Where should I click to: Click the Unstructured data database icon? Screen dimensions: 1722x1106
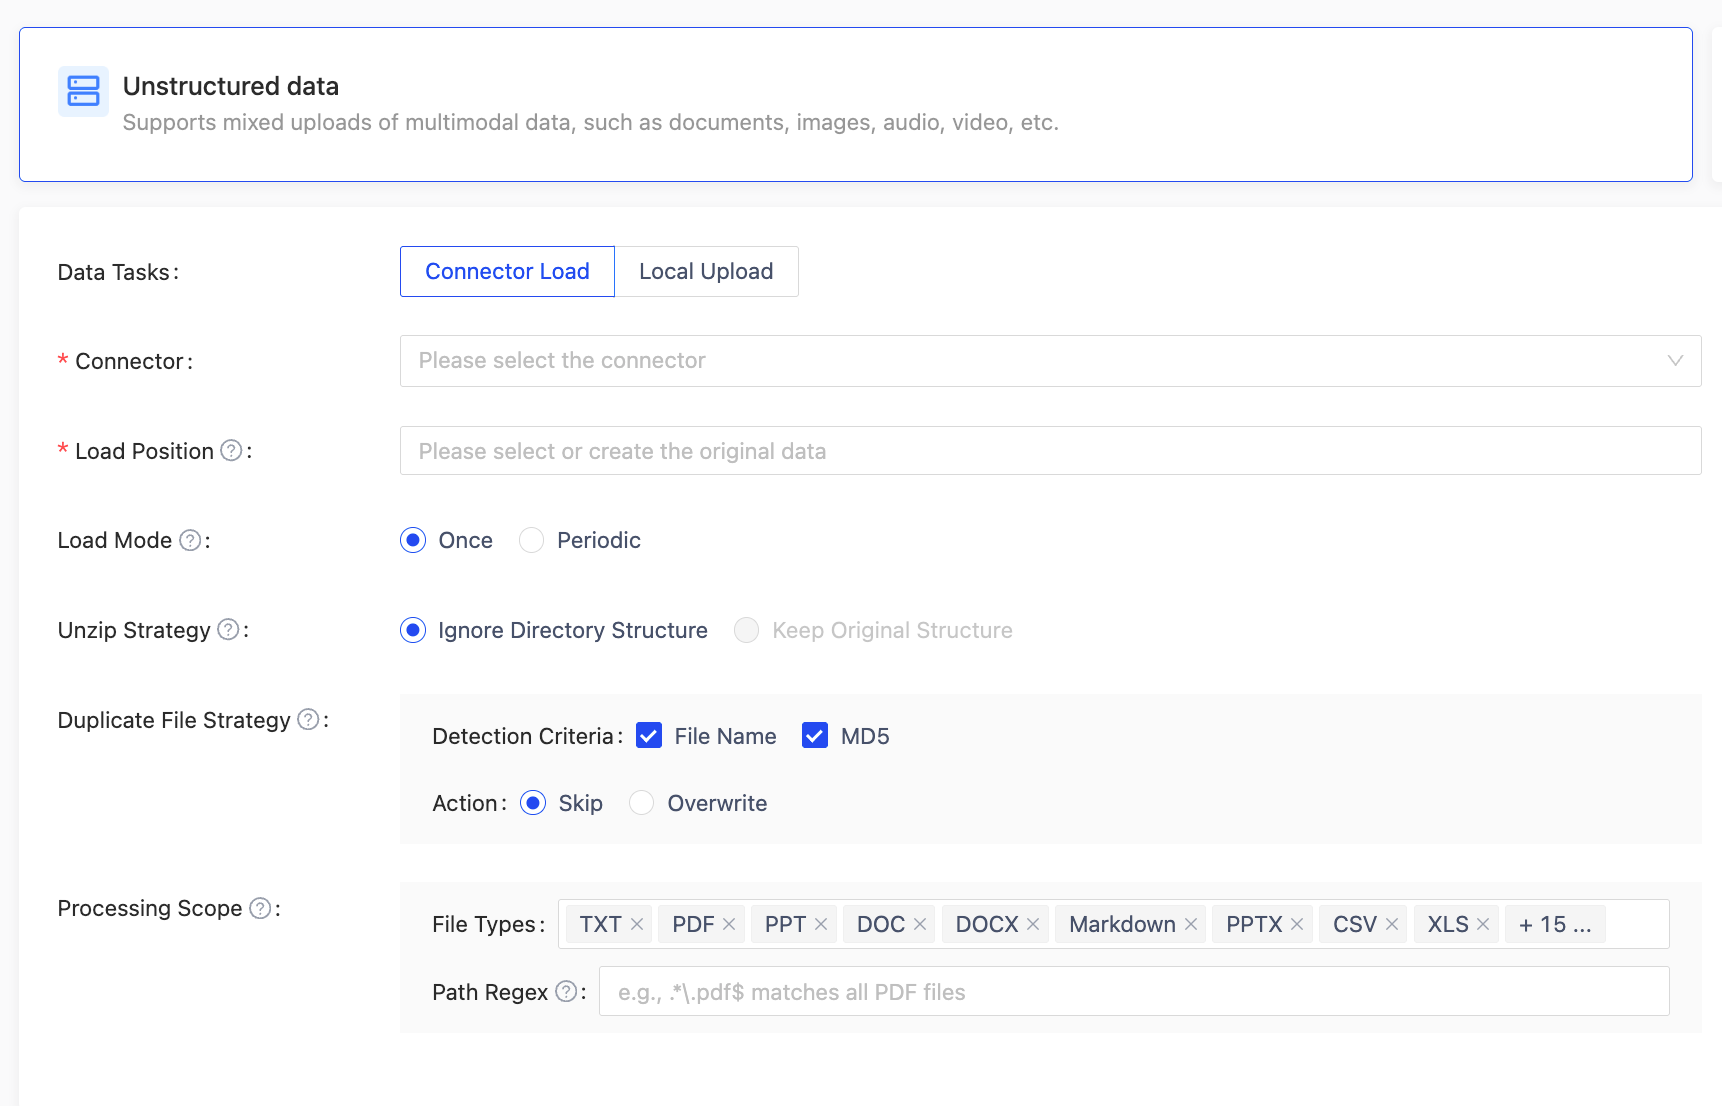click(83, 91)
